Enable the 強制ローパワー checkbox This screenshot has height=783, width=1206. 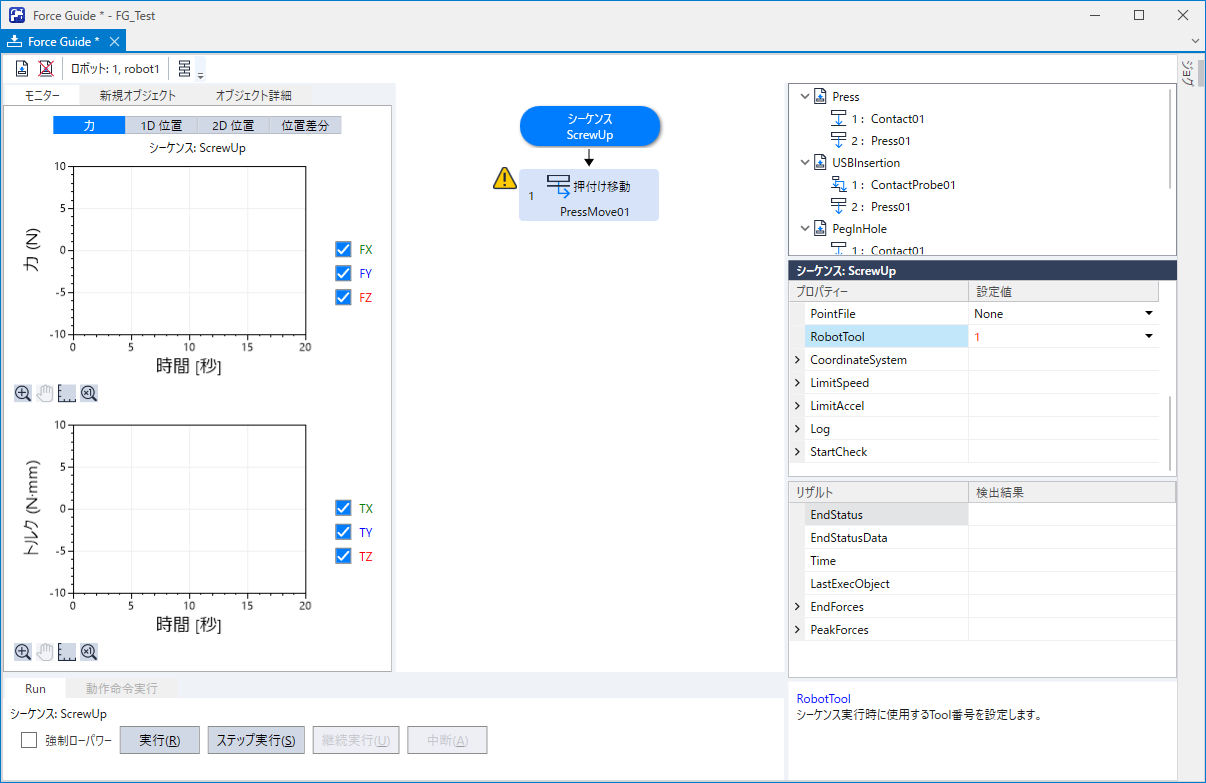pyautogui.click(x=29, y=741)
